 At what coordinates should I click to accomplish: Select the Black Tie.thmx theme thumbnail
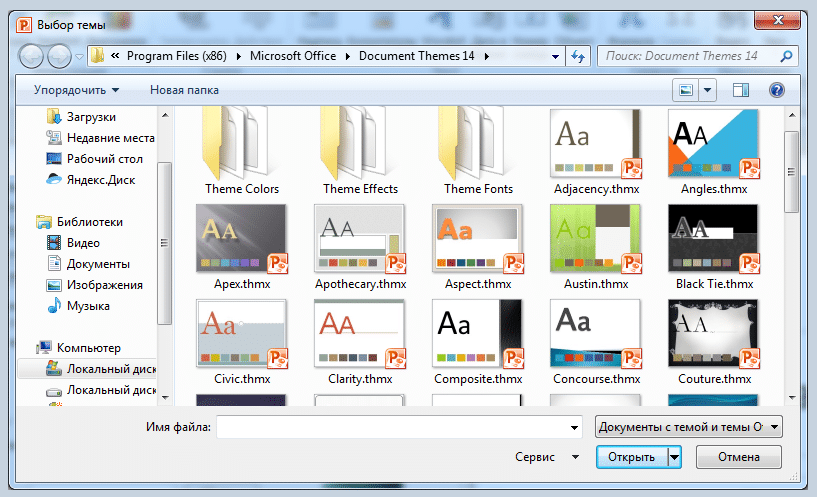point(714,239)
